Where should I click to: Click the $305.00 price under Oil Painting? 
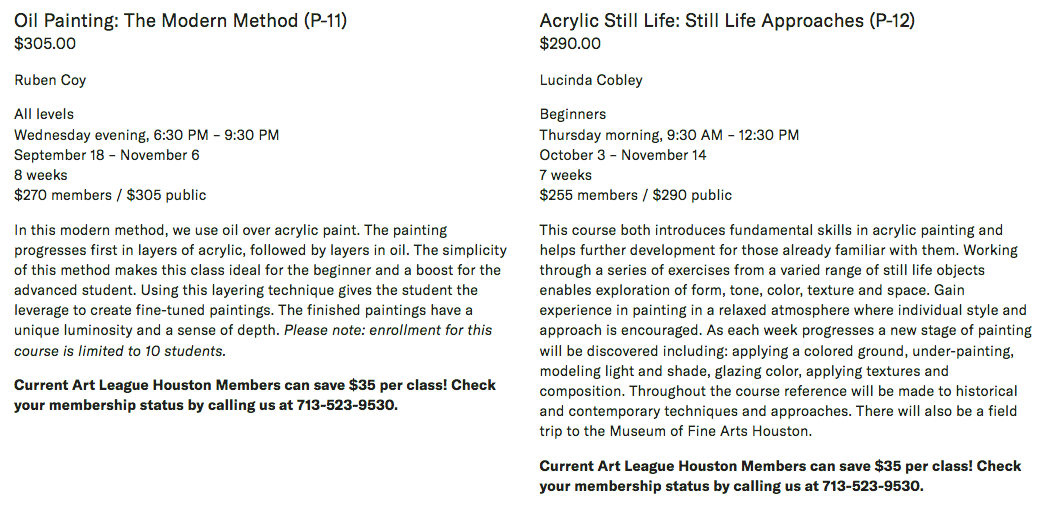point(45,44)
